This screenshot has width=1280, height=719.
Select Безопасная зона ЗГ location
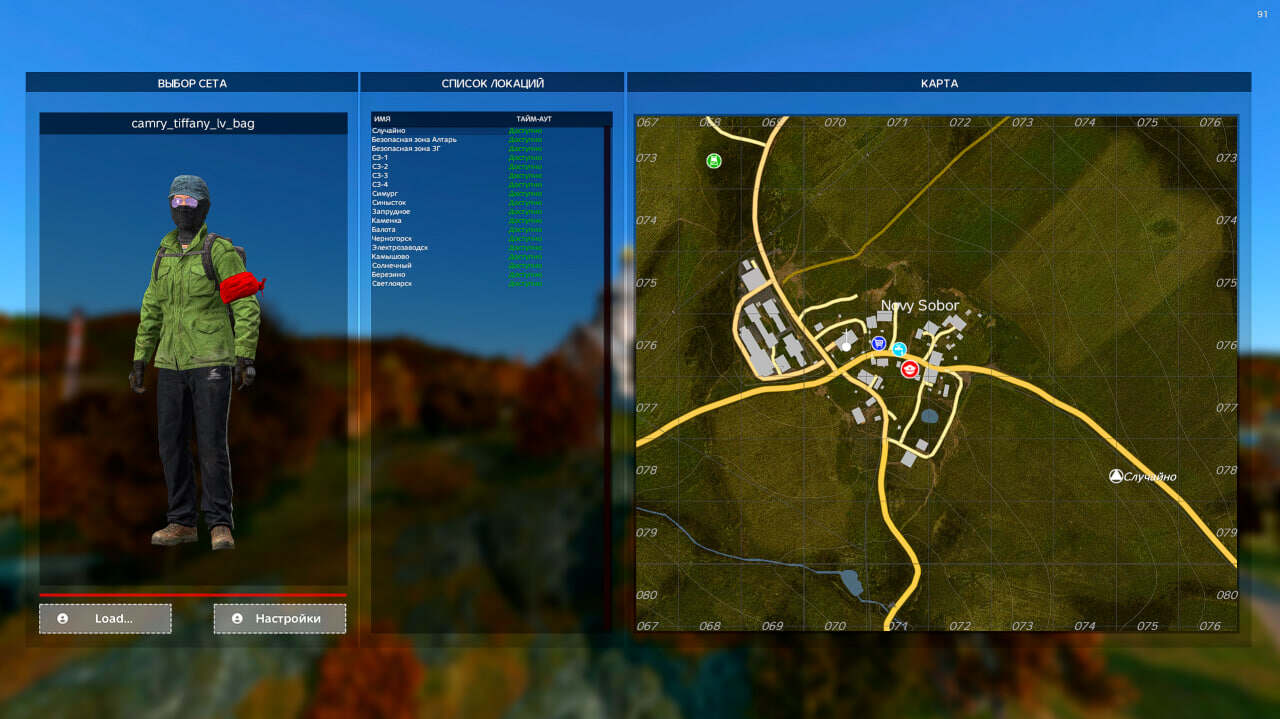488,149
